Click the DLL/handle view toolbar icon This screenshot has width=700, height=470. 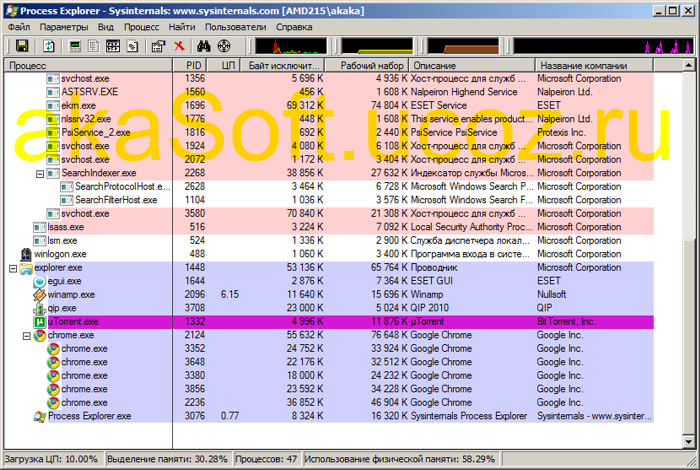pos(133,46)
